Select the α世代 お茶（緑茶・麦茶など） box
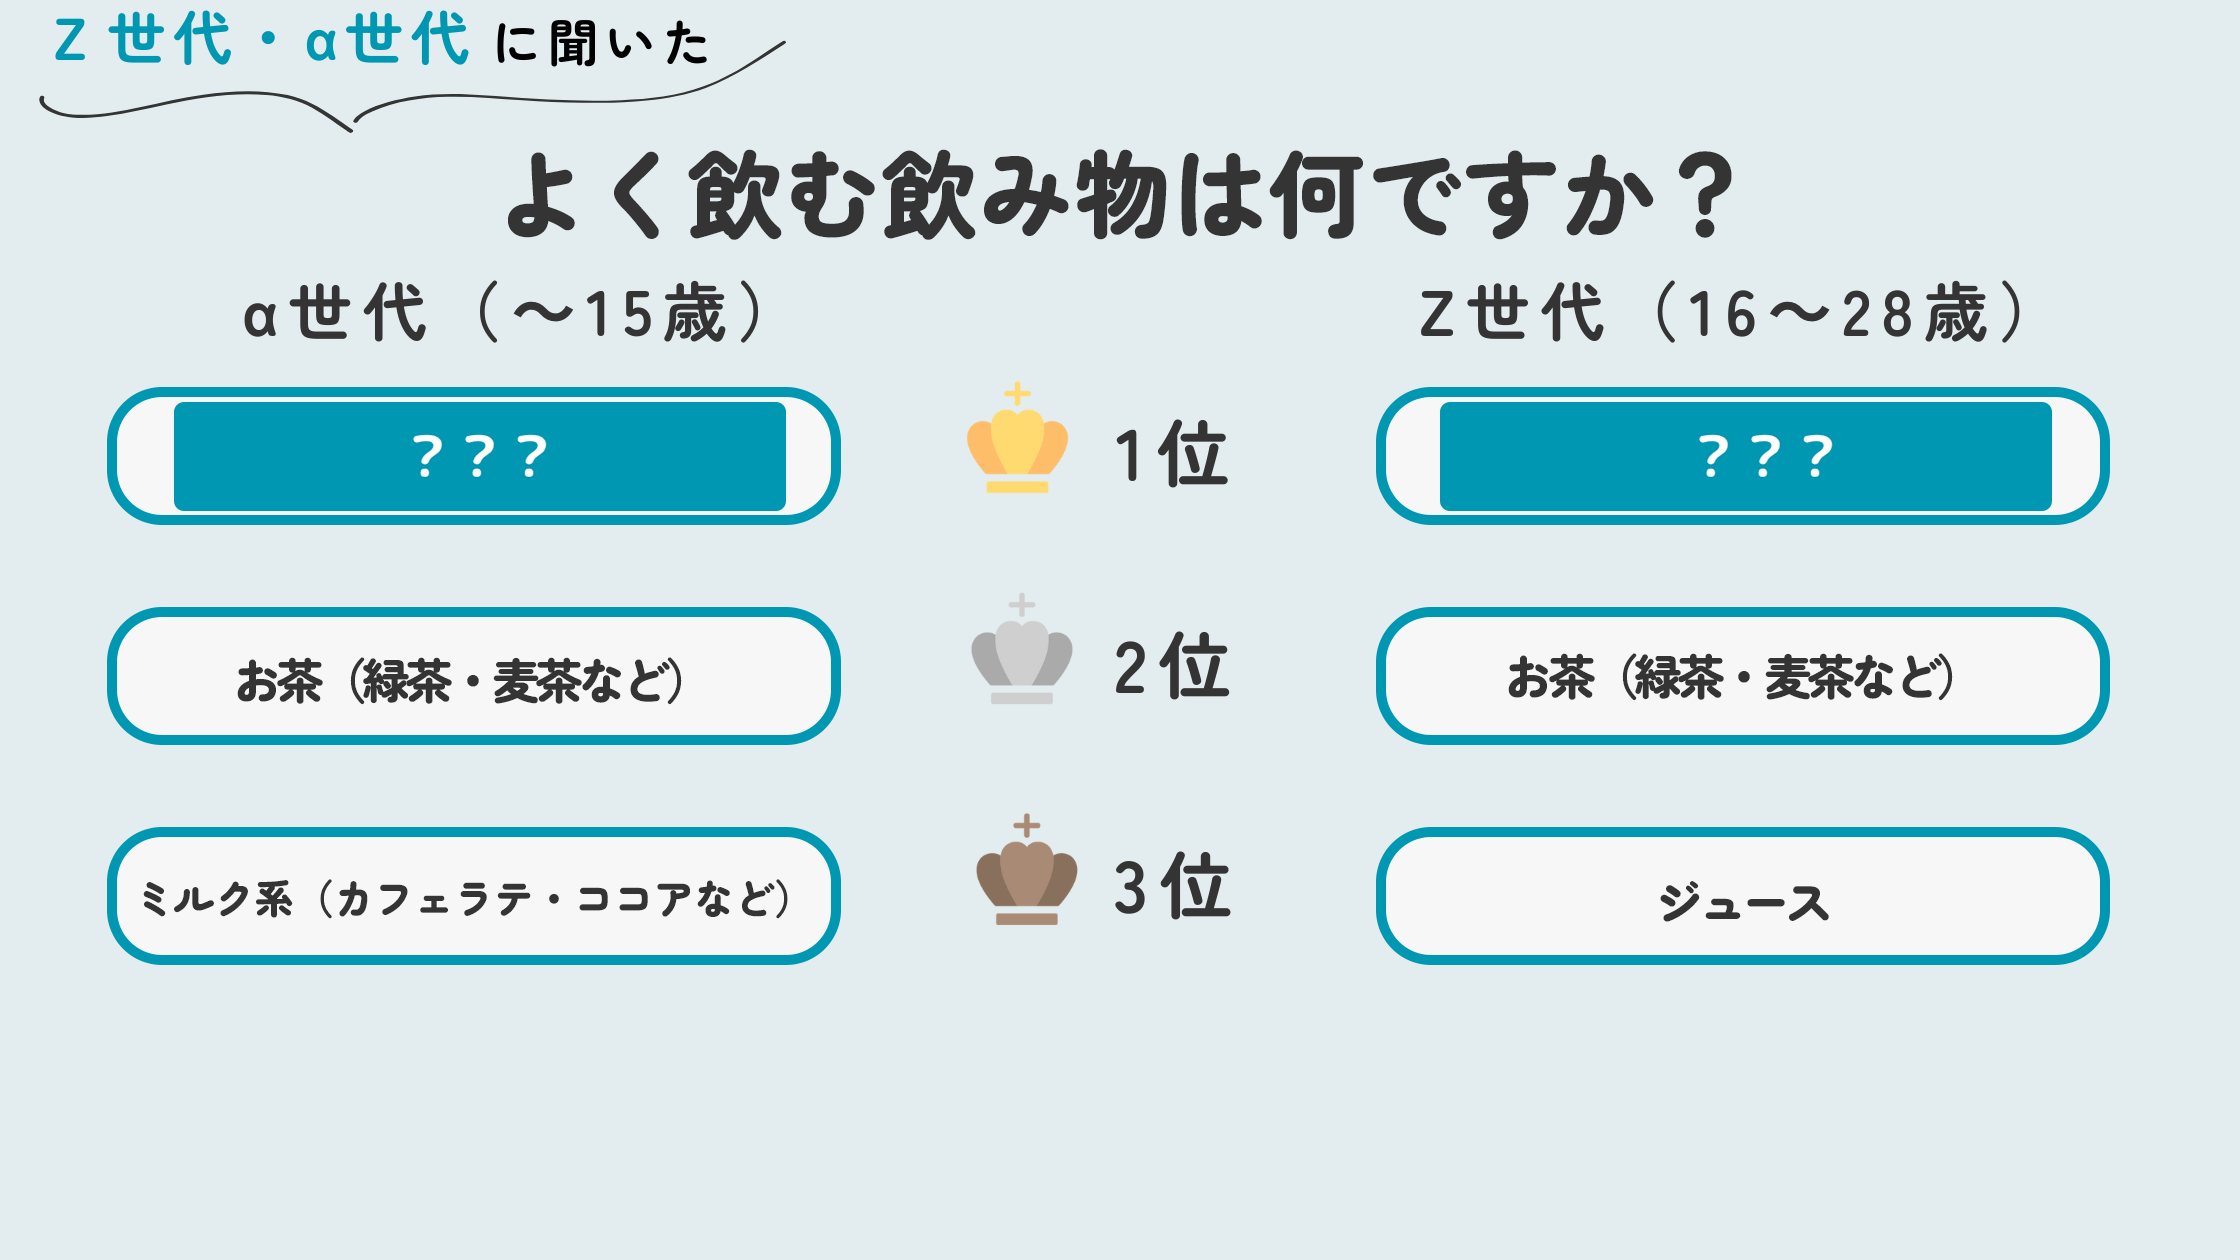The width and height of the screenshot is (2240, 1260). tap(473, 677)
